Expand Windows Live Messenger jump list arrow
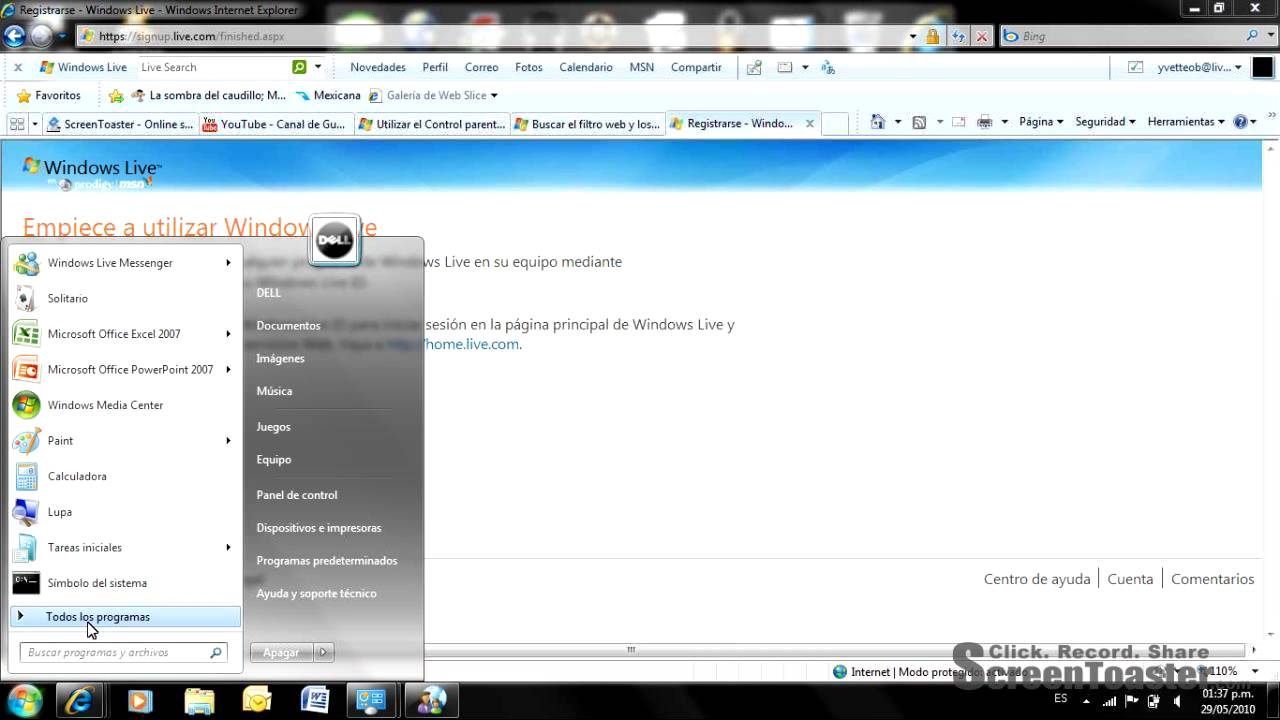The height and width of the screenshot is (720, 1280). 228,263
